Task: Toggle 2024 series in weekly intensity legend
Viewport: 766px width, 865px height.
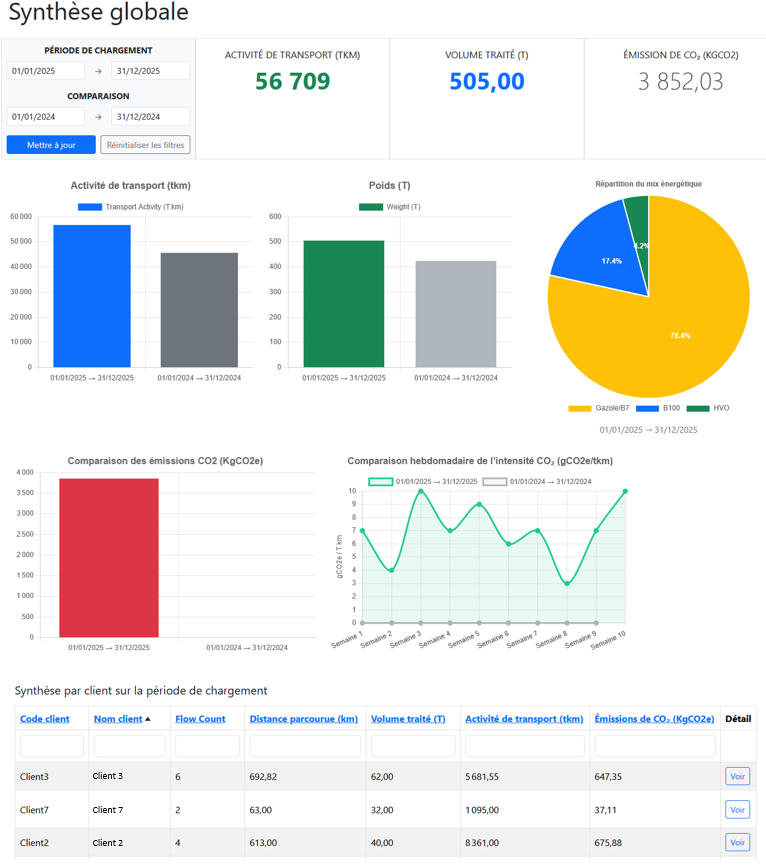Action: tap(537, 482)
